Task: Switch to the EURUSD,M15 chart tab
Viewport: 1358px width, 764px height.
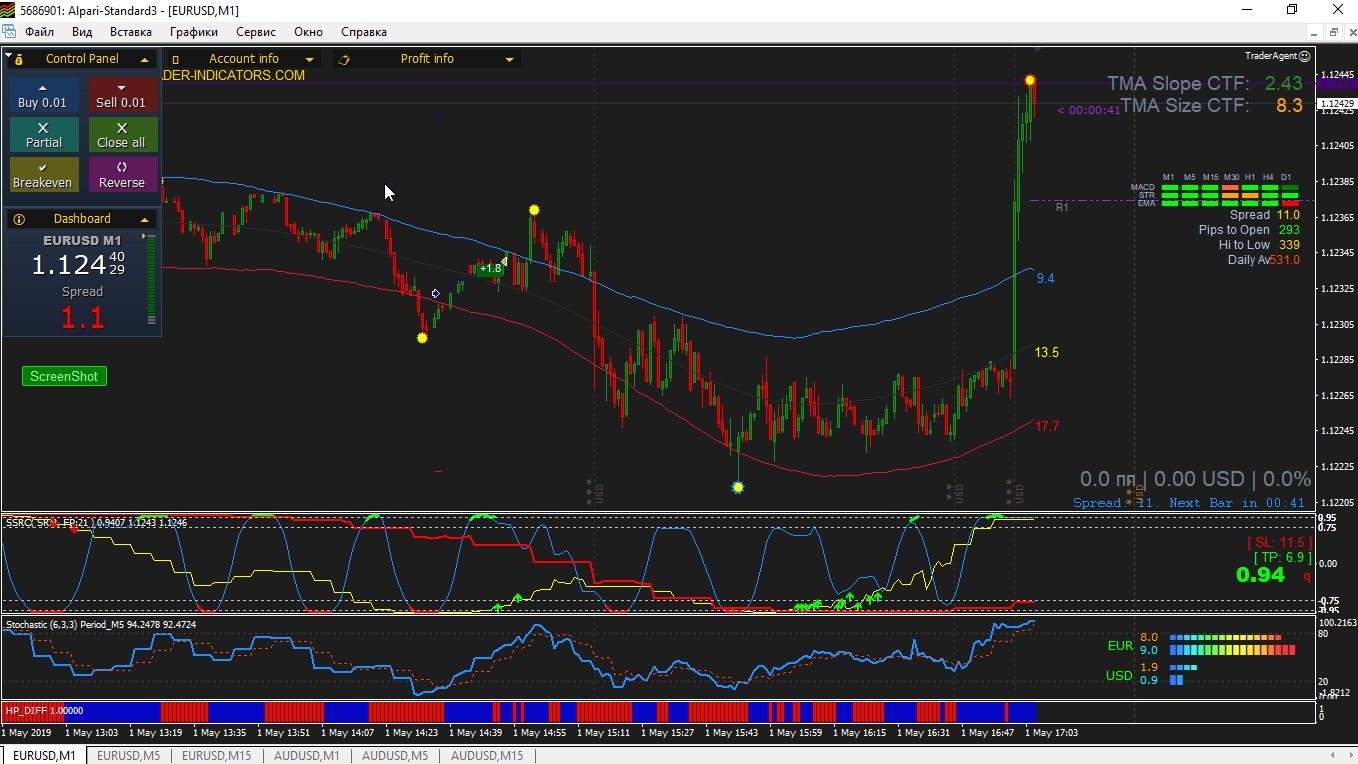Action: tap(217, 756)
